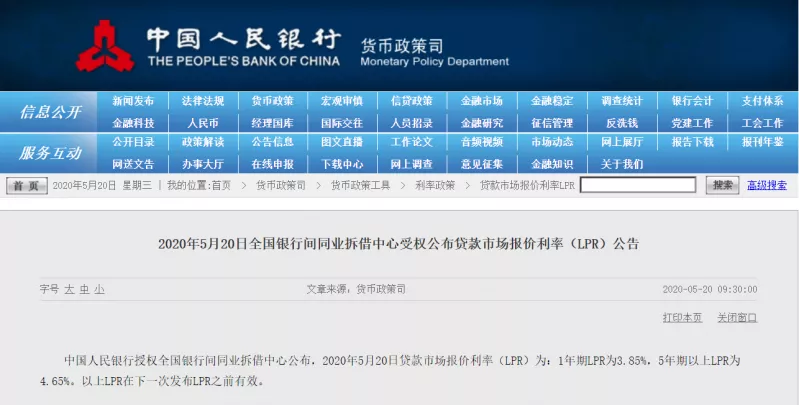The width and height of the screenshot is (799, 405).
Task: Click 打印本页 print link
Action: 682,317
